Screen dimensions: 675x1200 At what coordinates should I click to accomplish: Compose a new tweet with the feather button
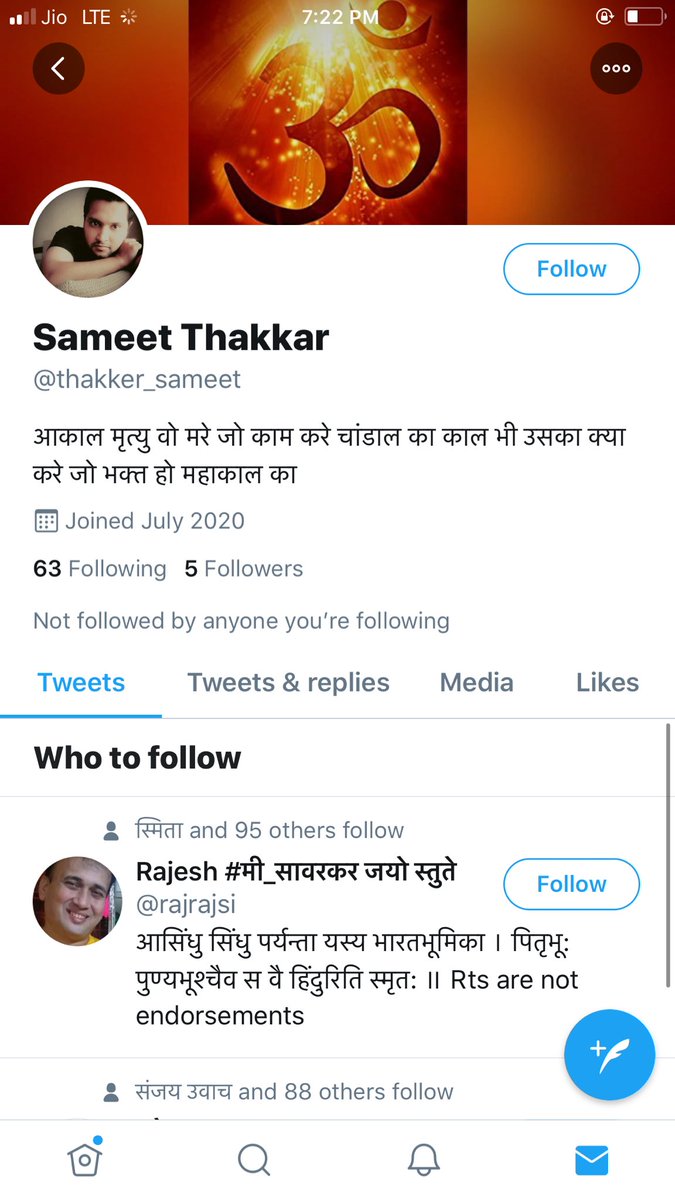pyautogui.click(x=609, y=1054)
